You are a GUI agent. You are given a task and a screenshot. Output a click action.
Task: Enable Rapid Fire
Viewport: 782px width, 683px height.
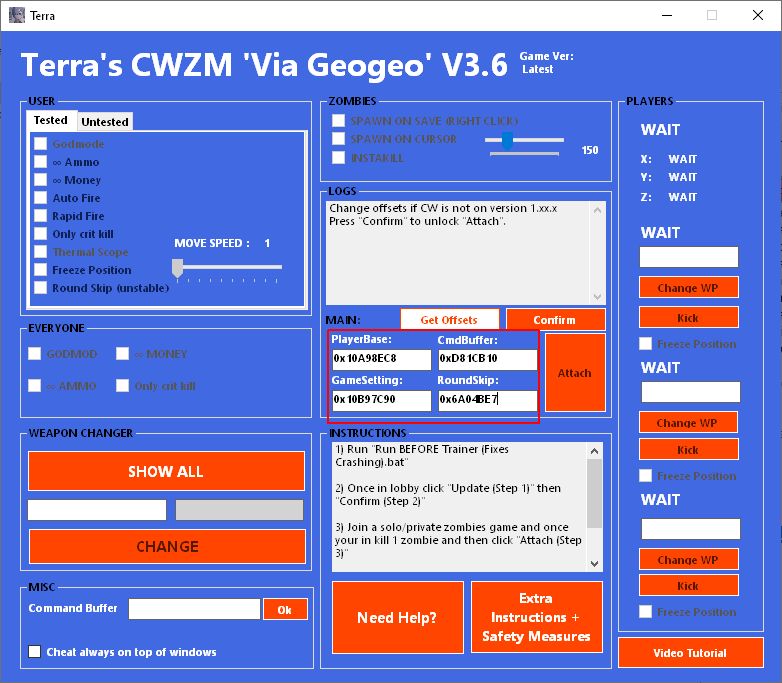[40, 216]
